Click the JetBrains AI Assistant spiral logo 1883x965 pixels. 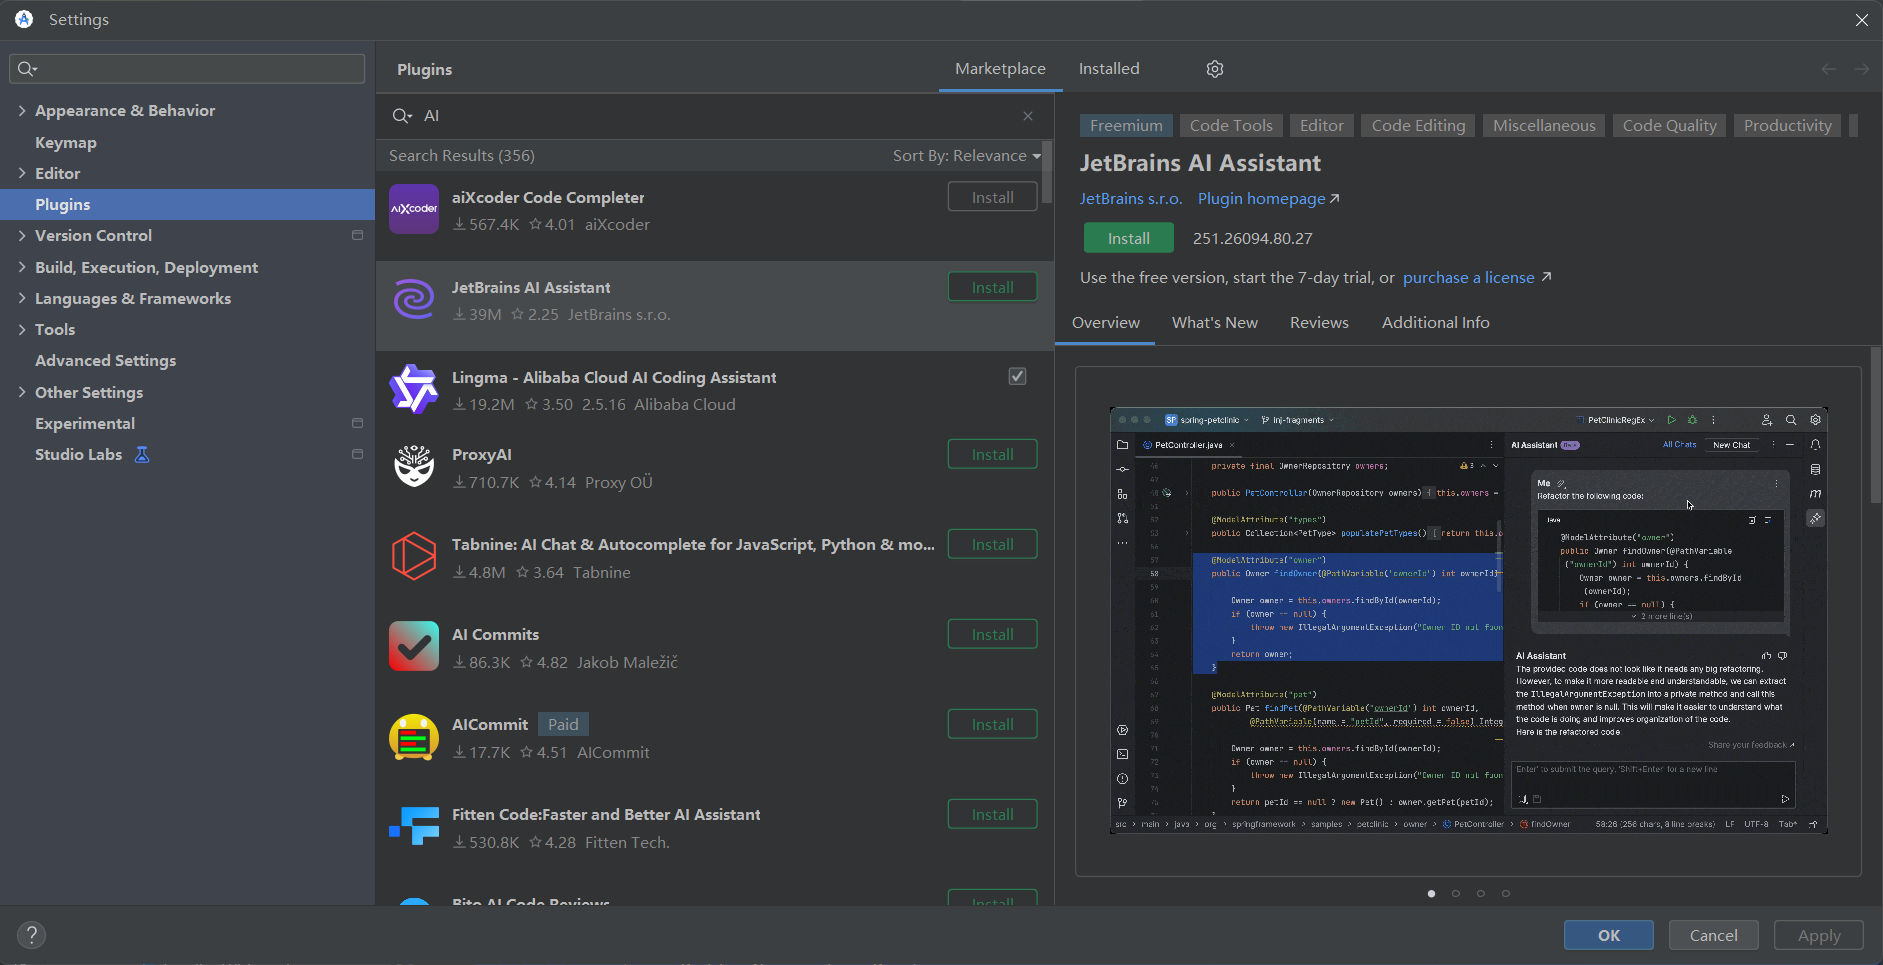414,299
